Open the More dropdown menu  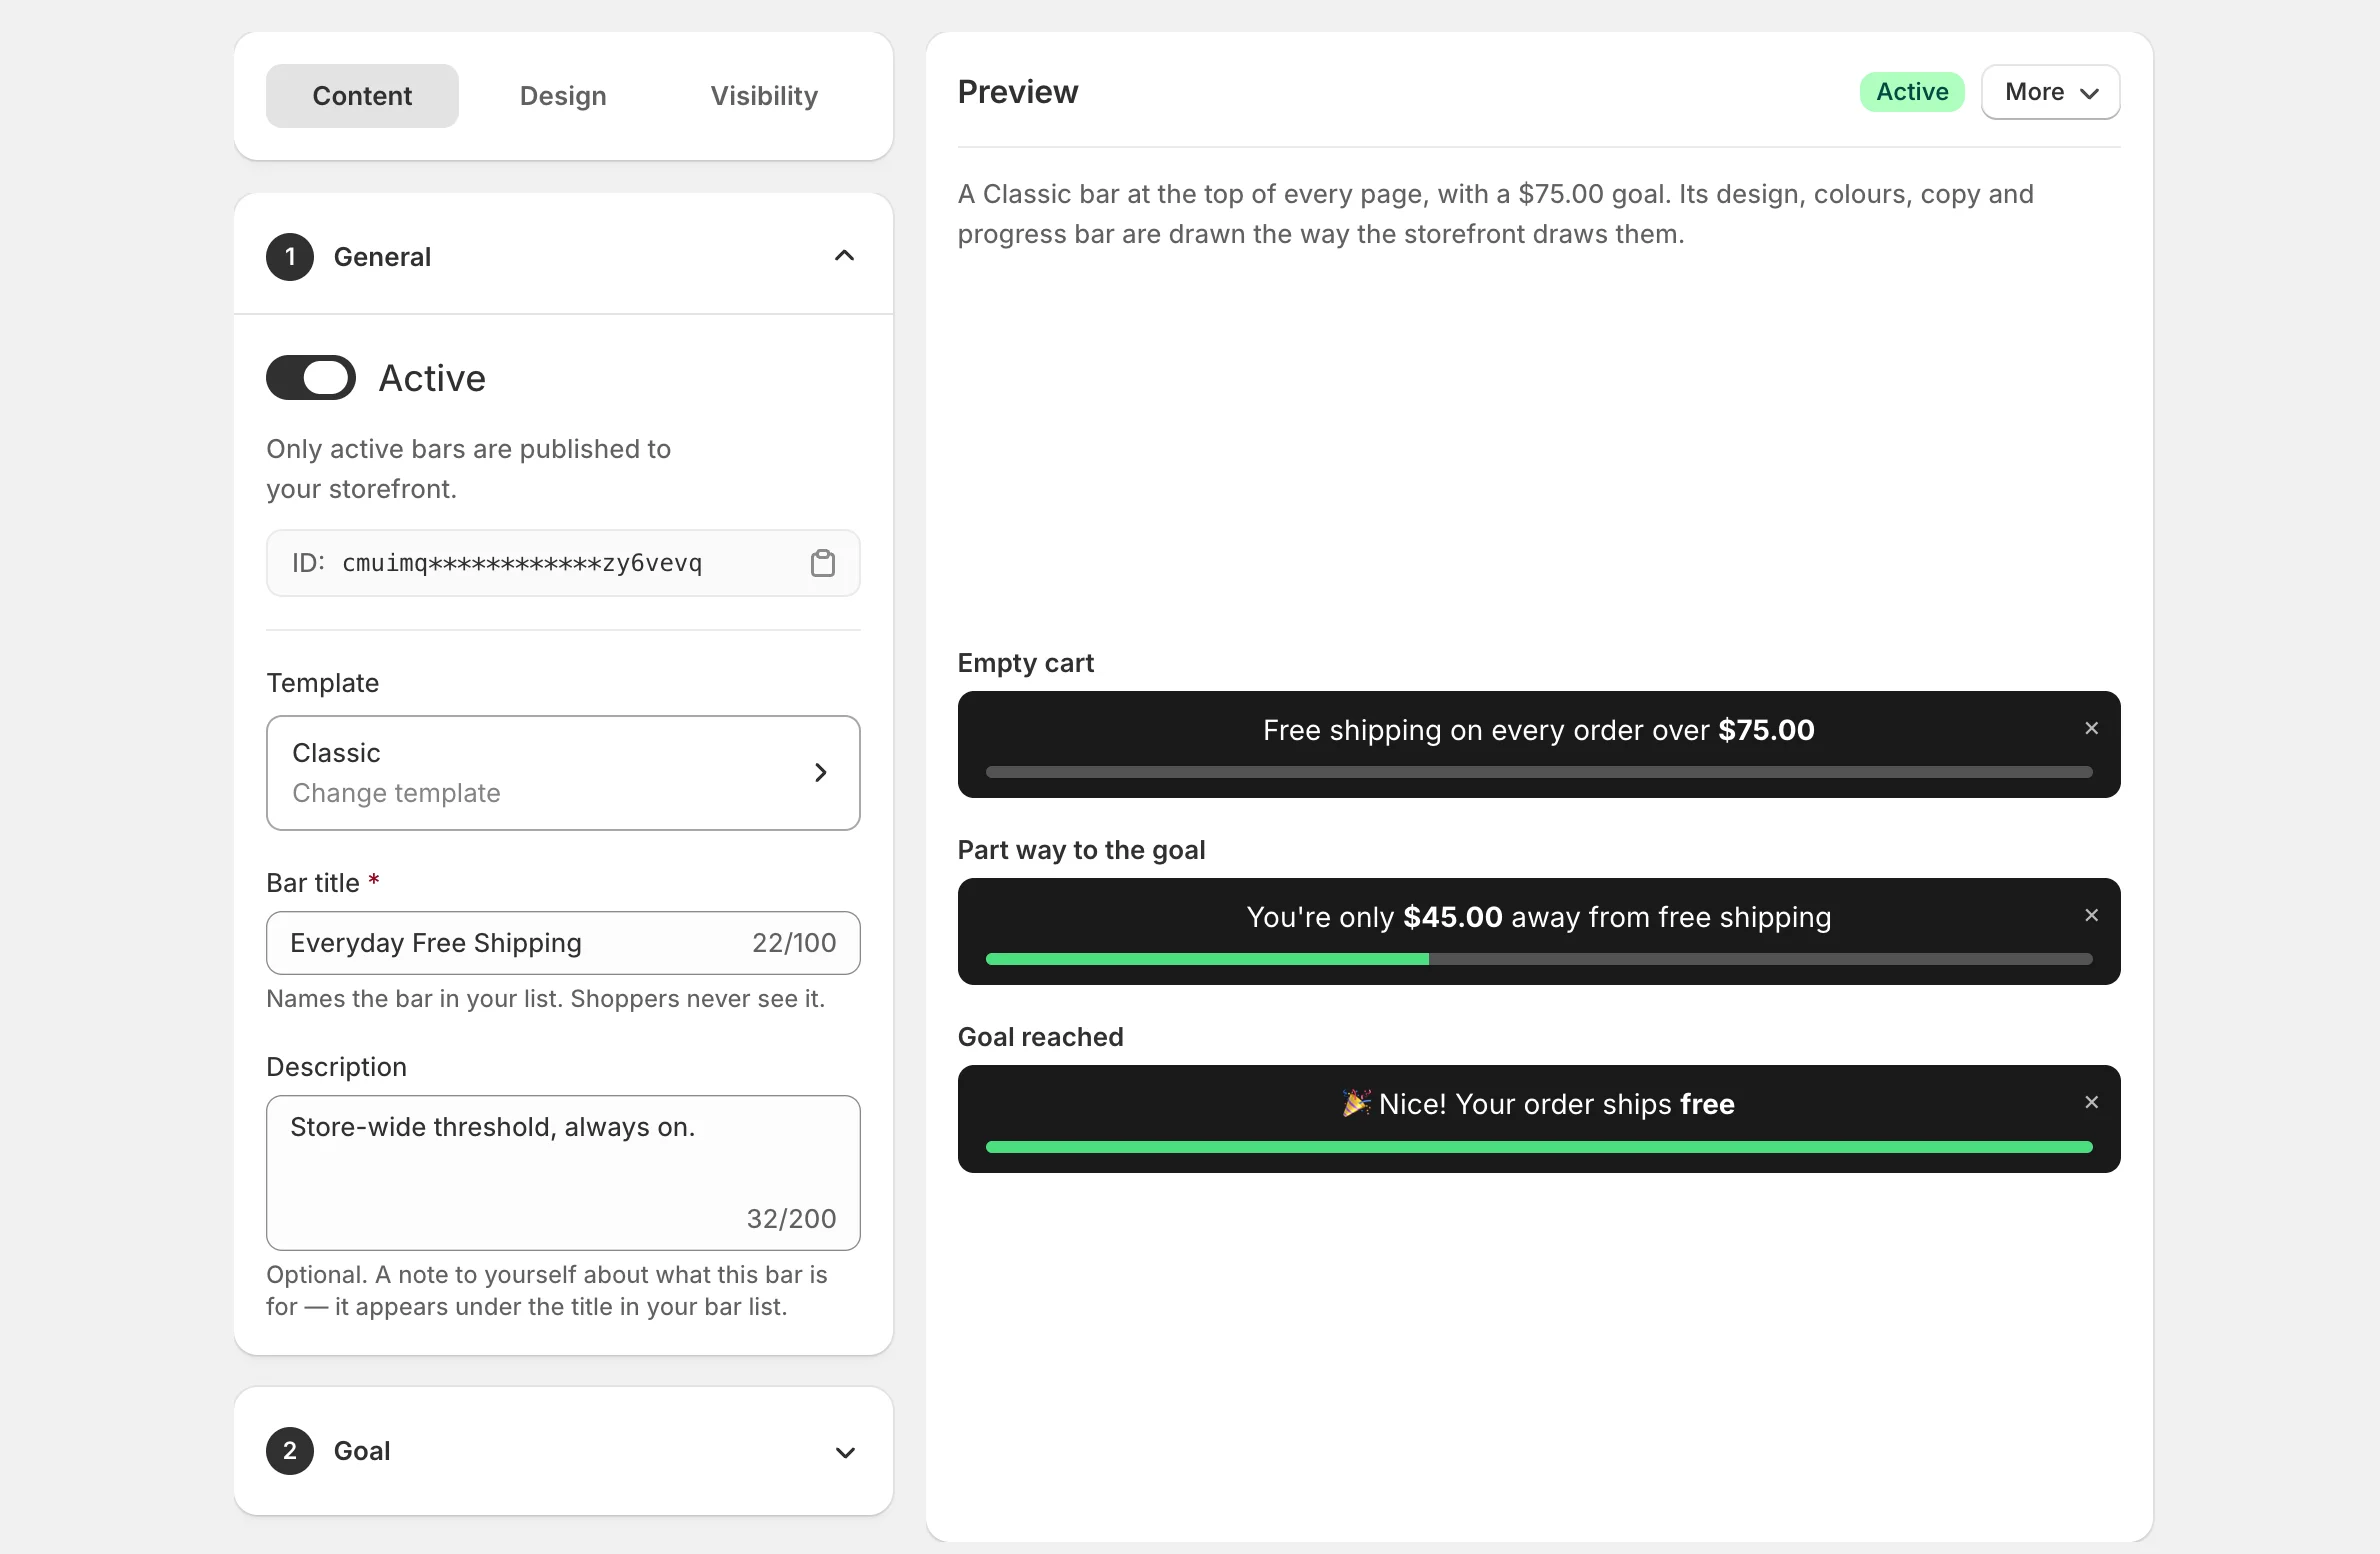2050,92
